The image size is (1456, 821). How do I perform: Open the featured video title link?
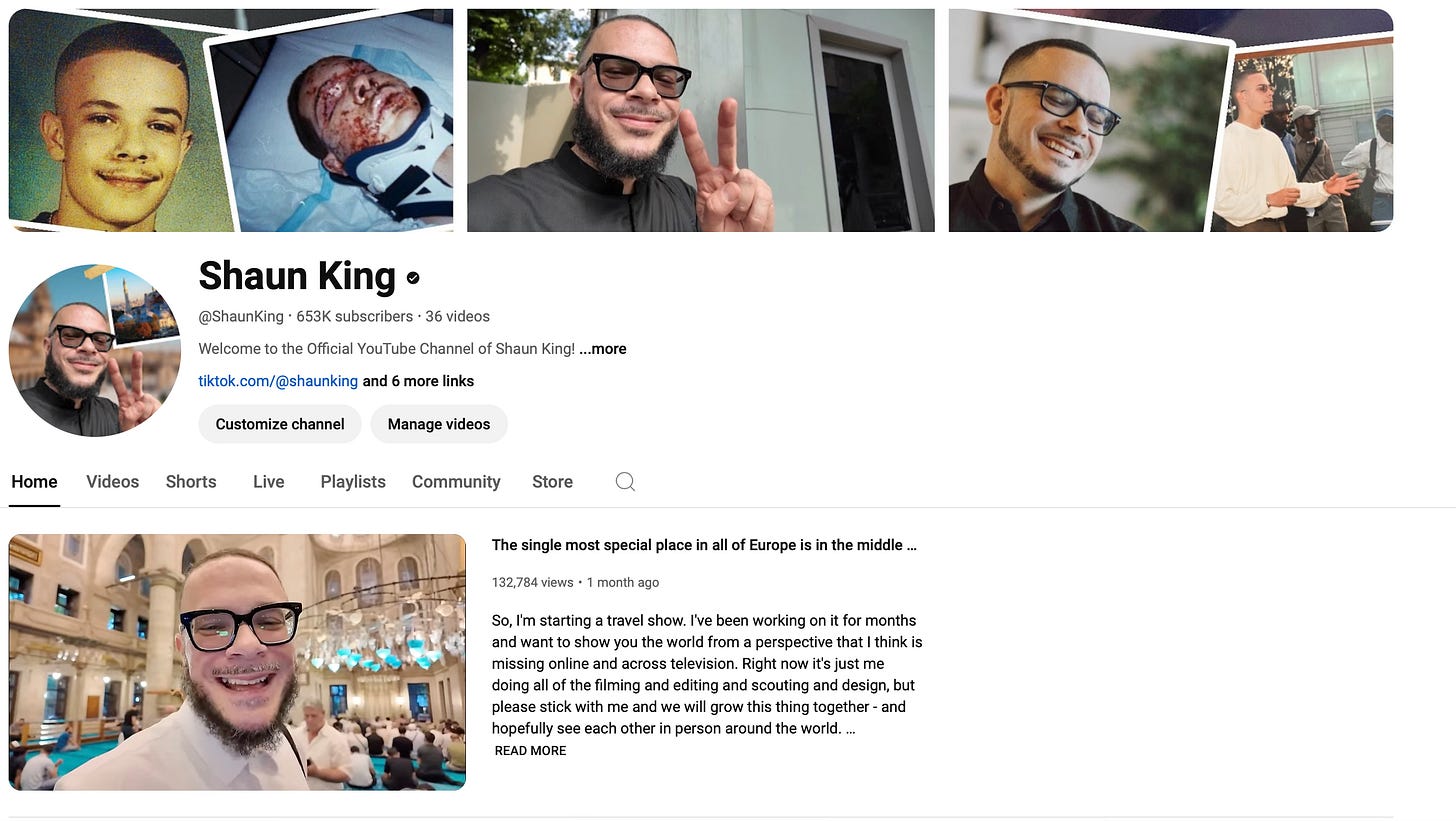click(x=704, y=545)
